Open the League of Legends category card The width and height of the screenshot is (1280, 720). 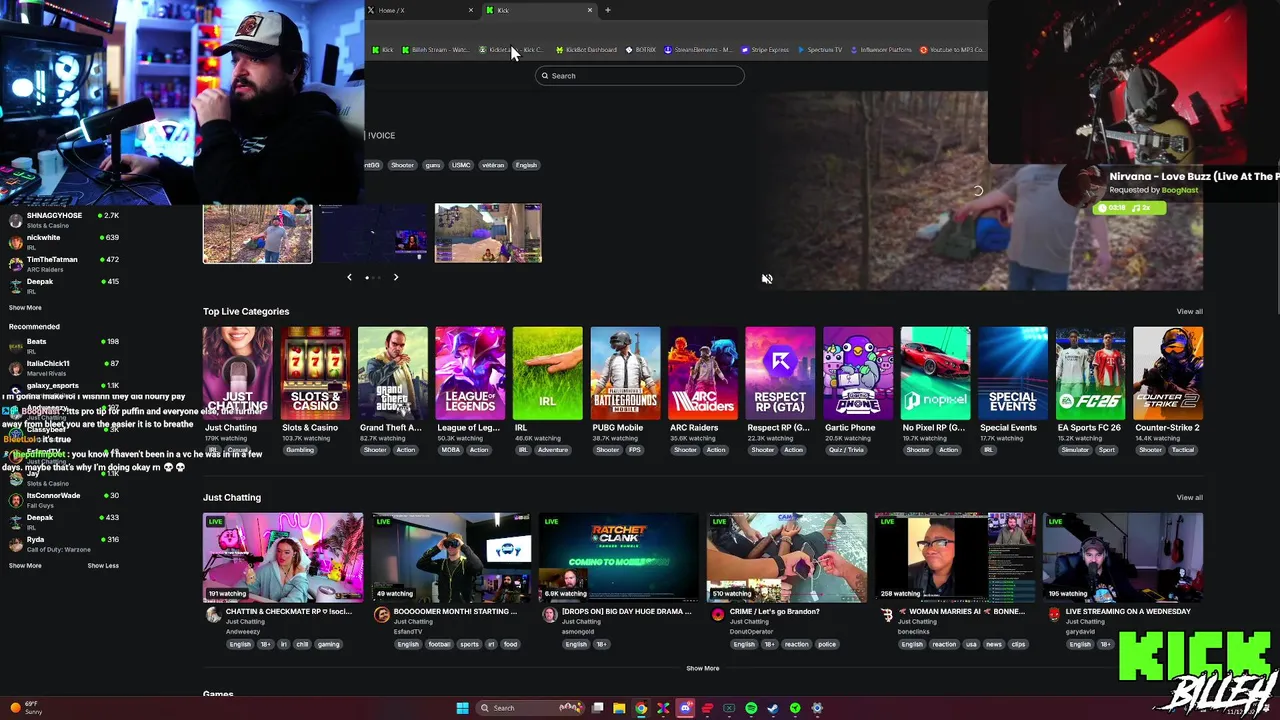[x=470, y=373]
